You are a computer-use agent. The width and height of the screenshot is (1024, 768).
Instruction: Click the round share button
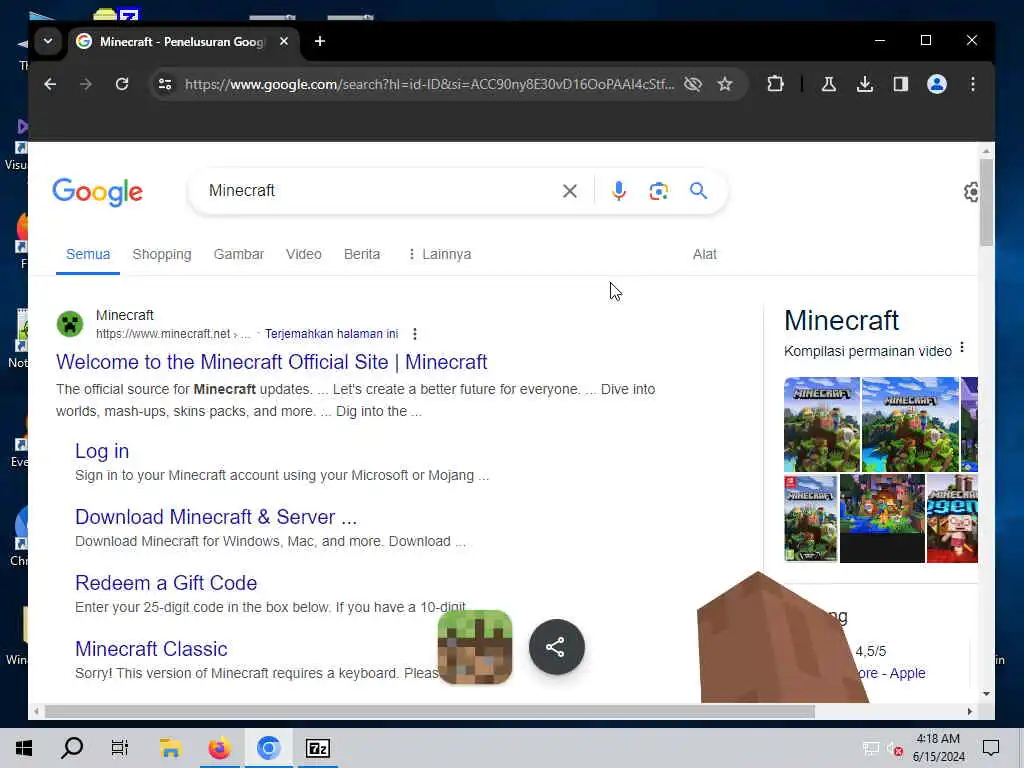tap(556, 647)
